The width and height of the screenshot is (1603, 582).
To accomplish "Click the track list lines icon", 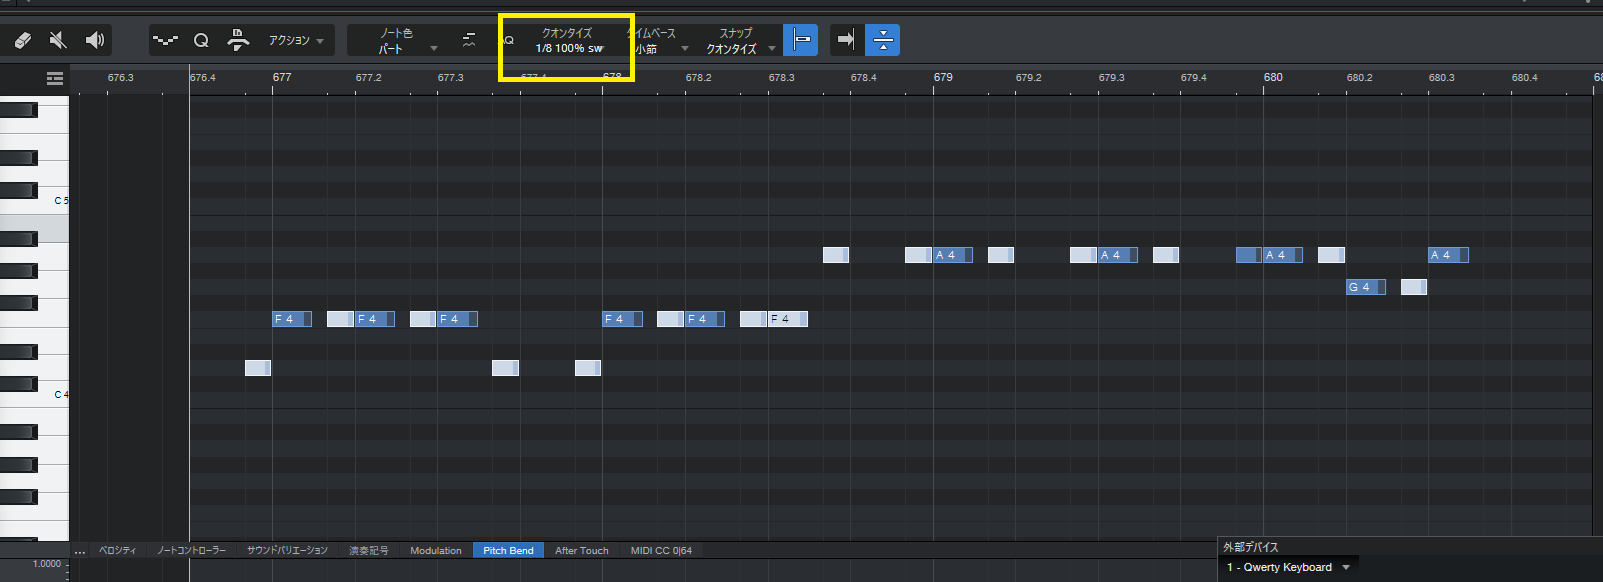I will 55,78.
